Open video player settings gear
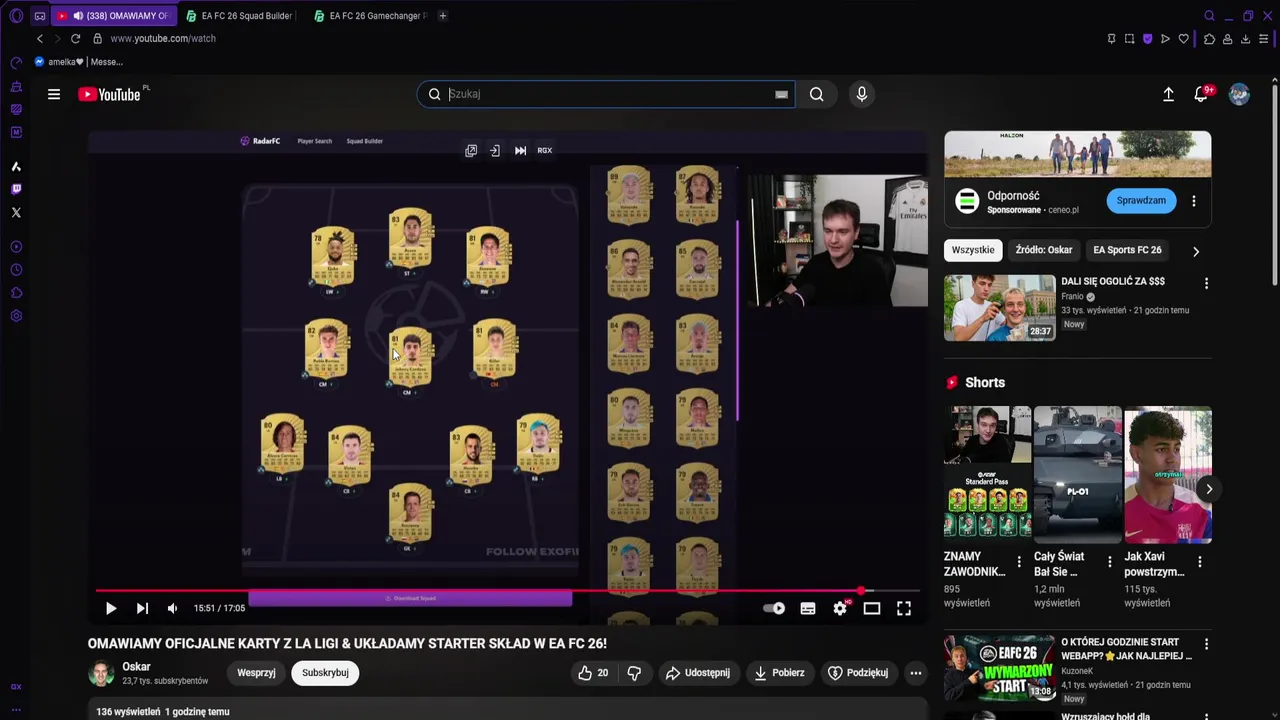This screenshot has width=1280, height=720. click(840, 608)
